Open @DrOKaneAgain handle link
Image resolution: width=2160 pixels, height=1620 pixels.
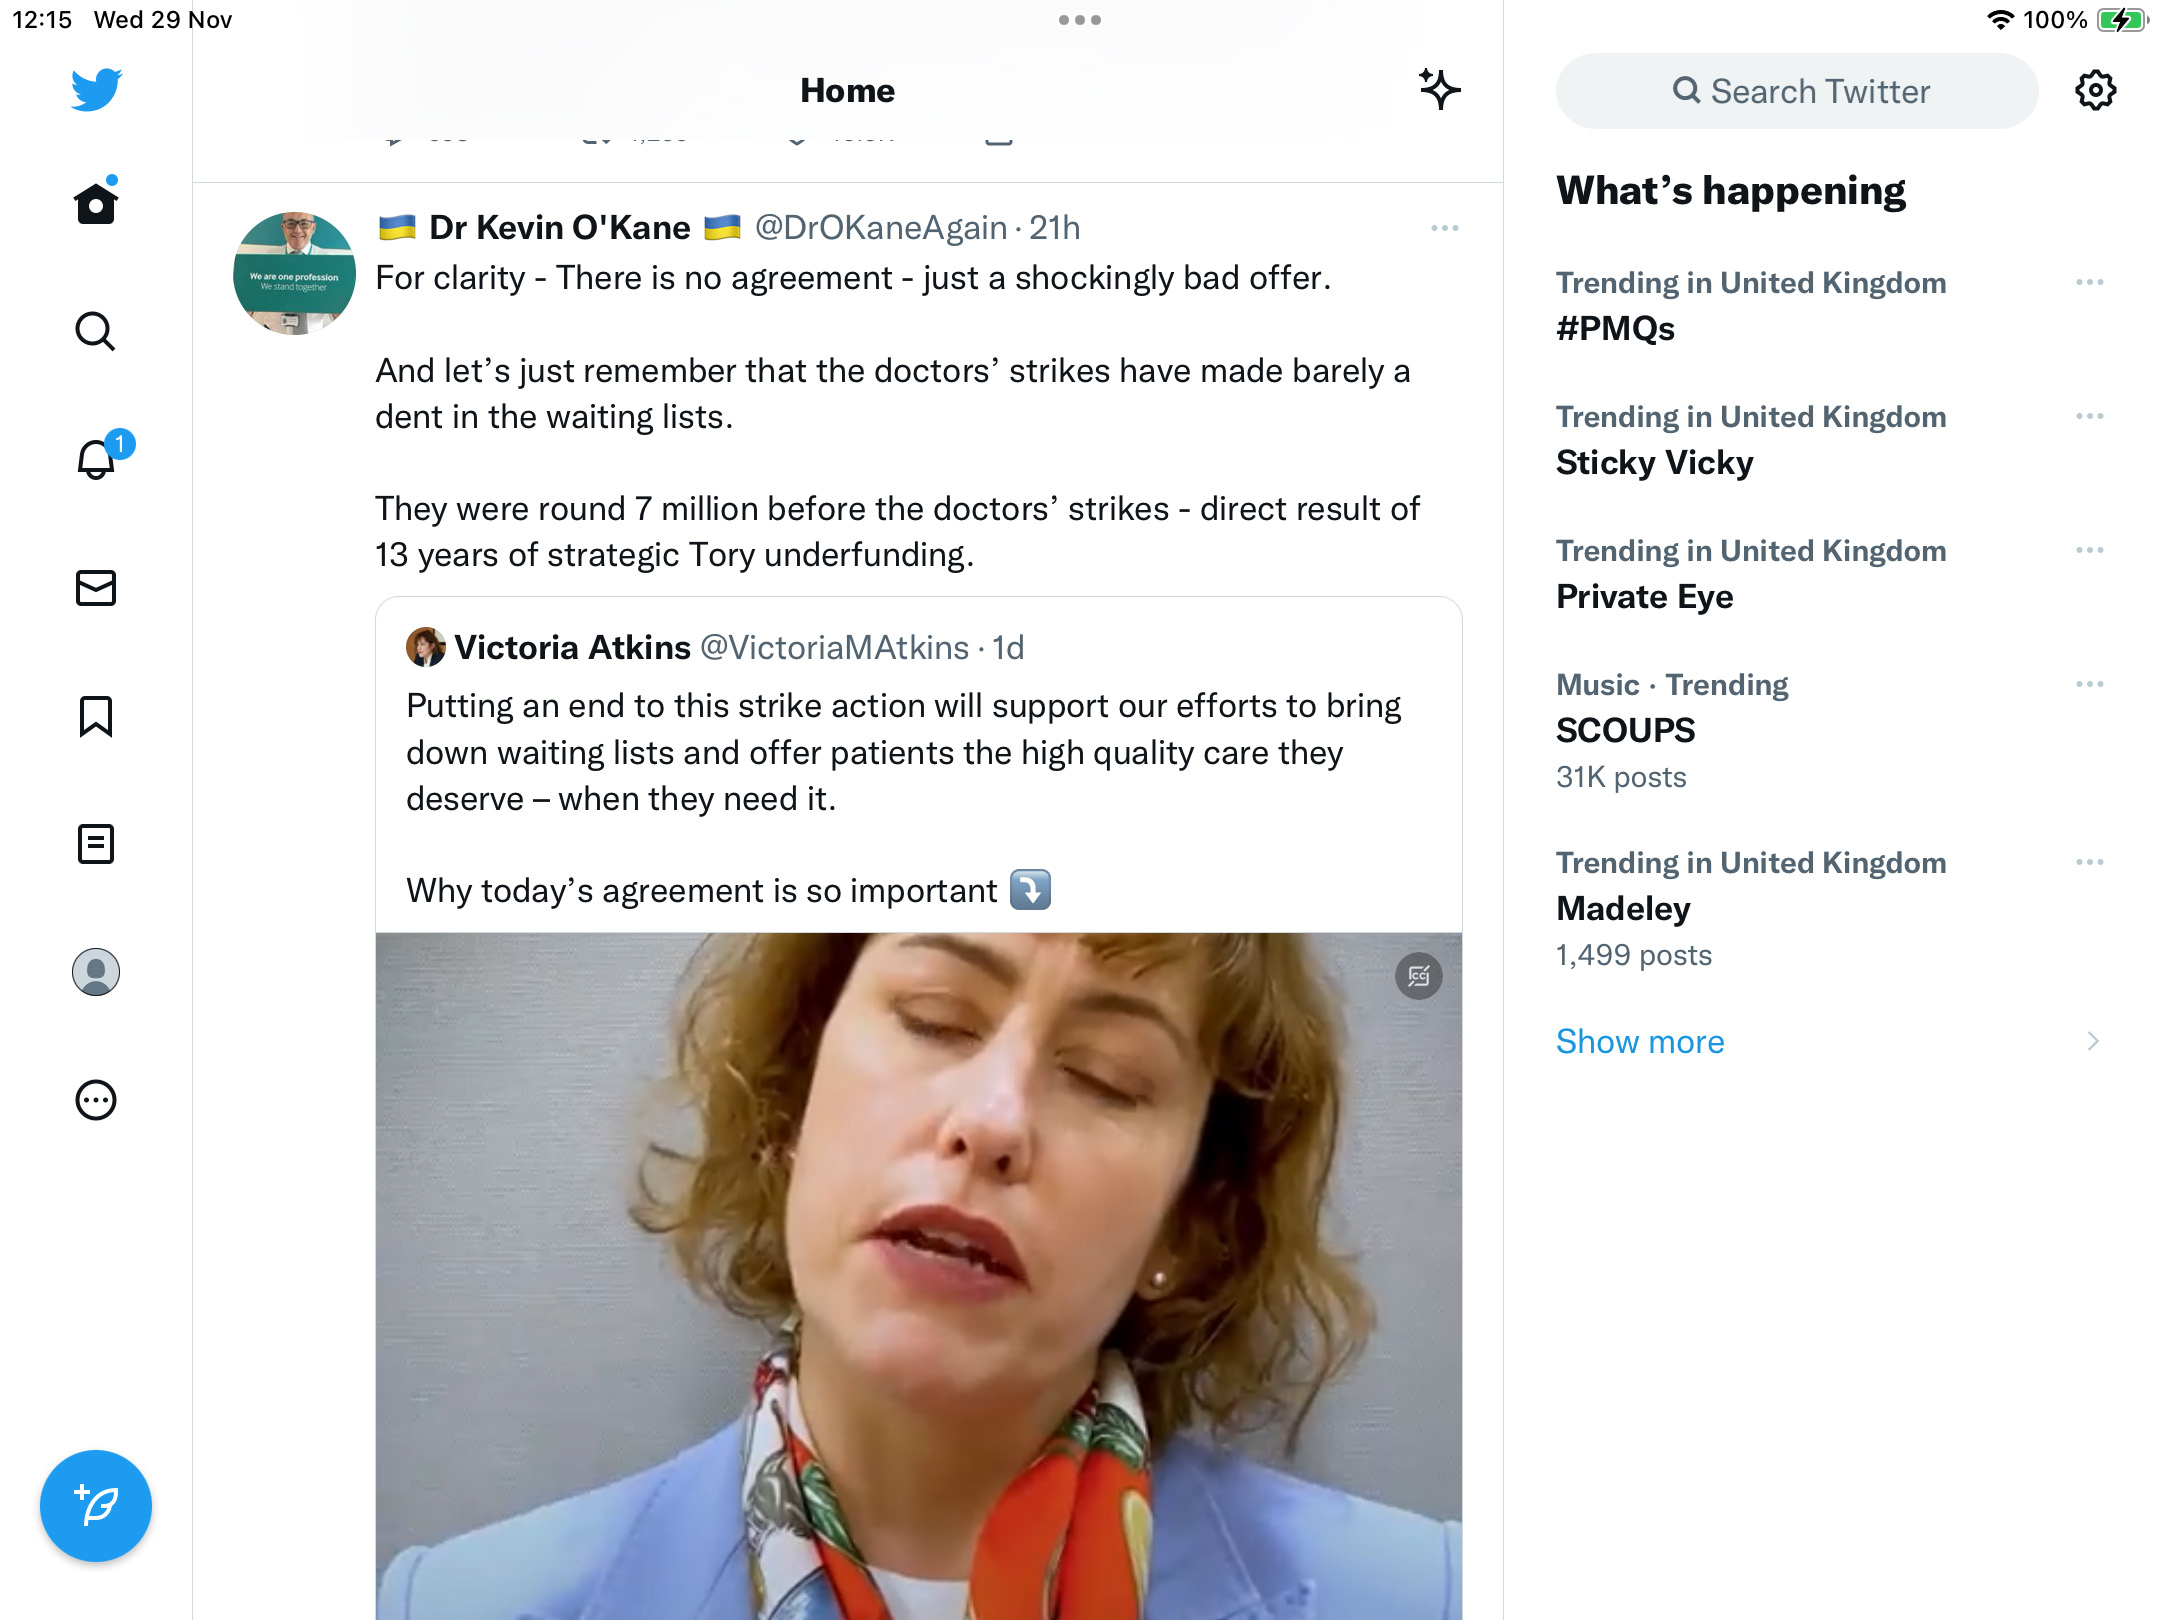pyautogui.click(x=880, y=228)
